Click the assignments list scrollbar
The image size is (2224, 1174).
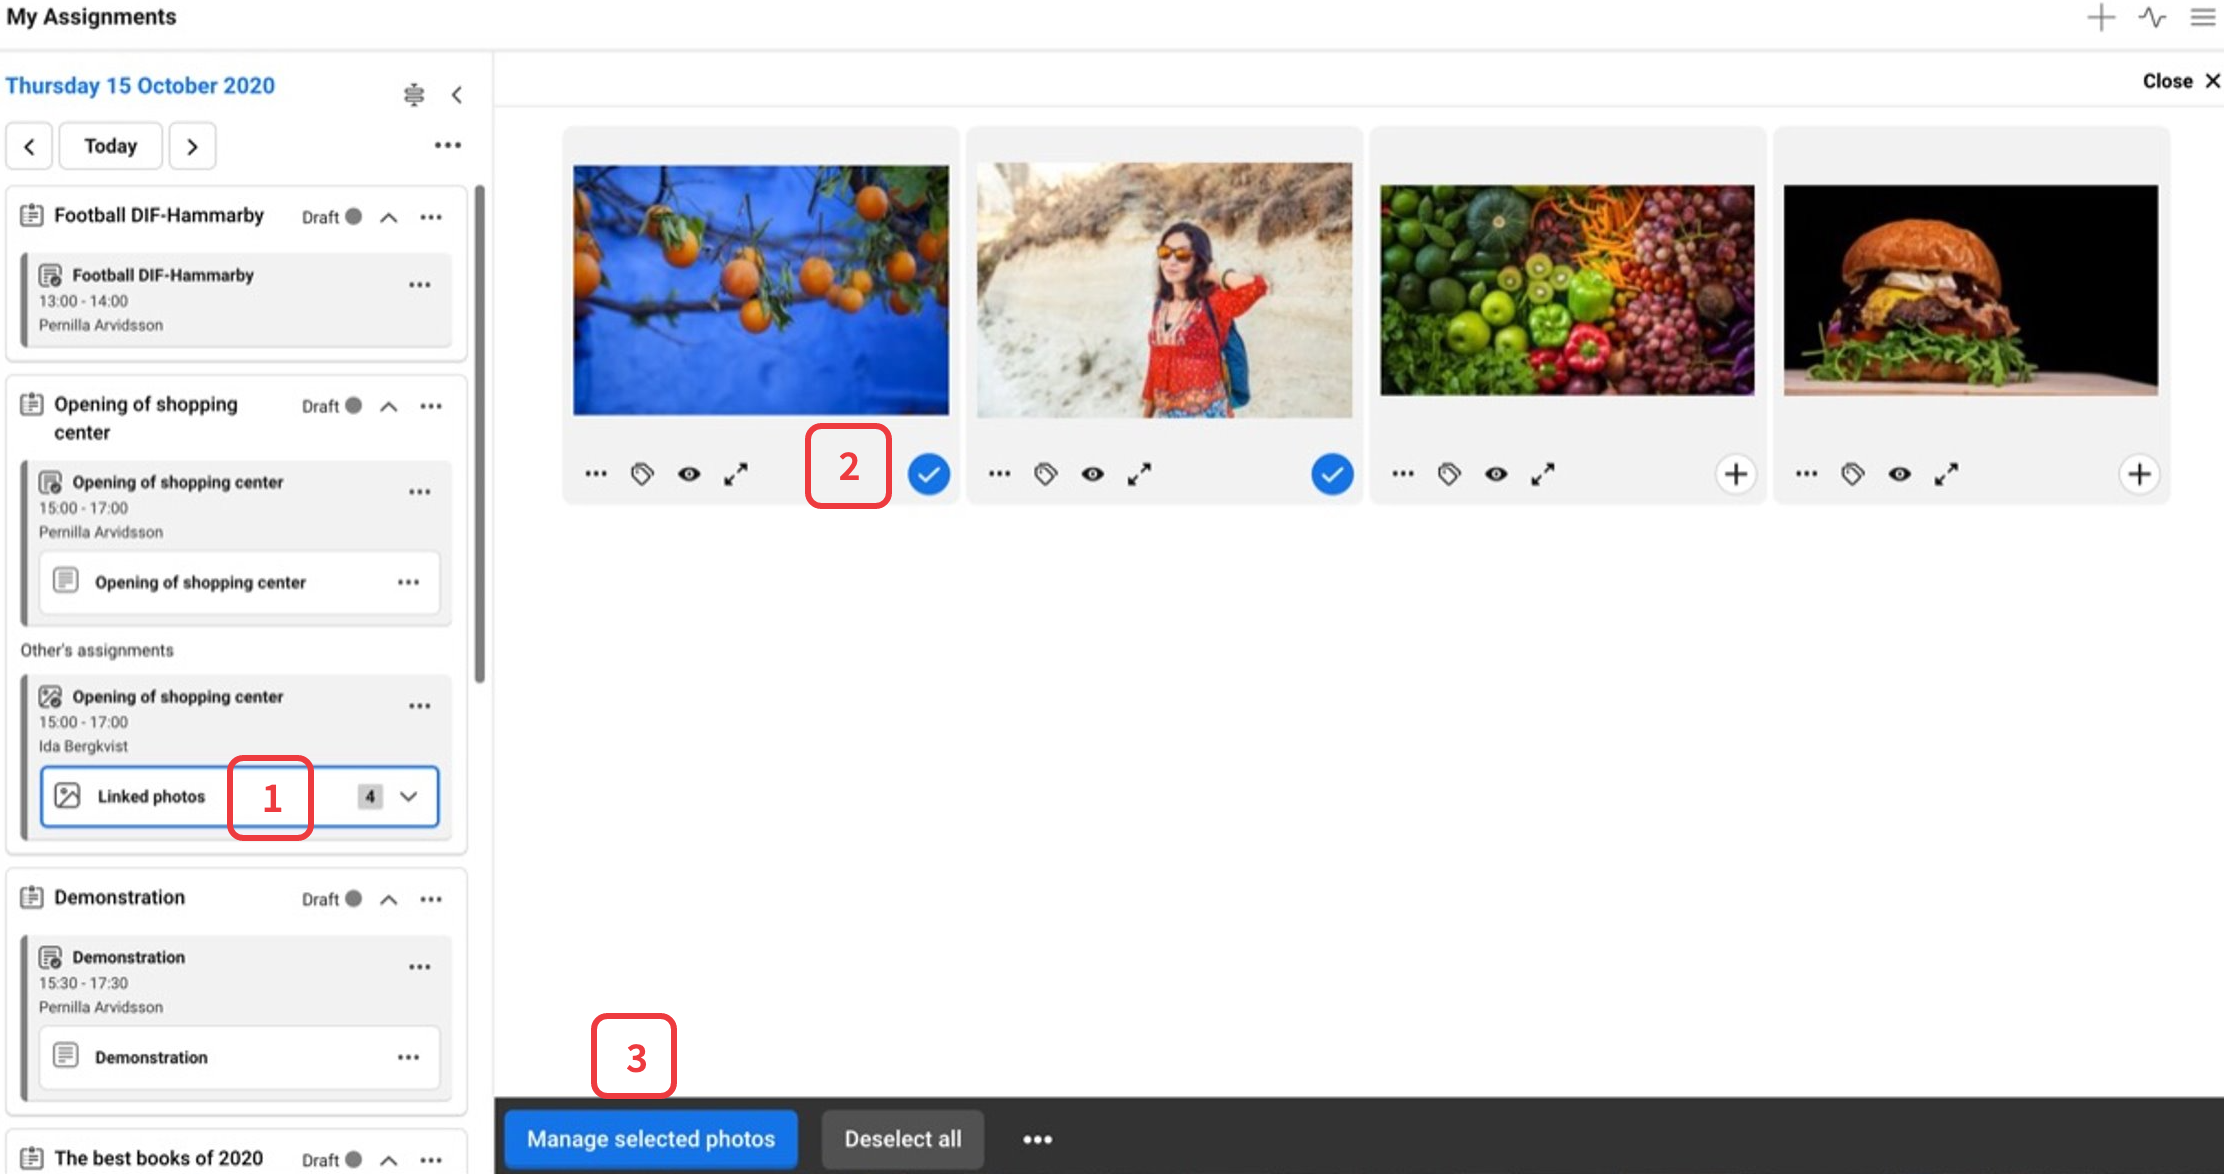tap(480, 434)
